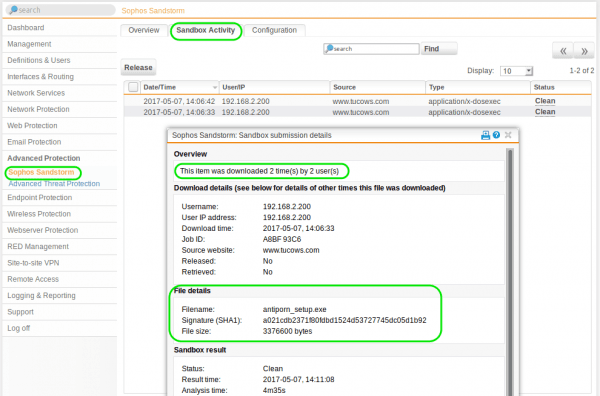
Task: Open Advanced Threat Protection submenu item
Action: (x=54, y=184)
